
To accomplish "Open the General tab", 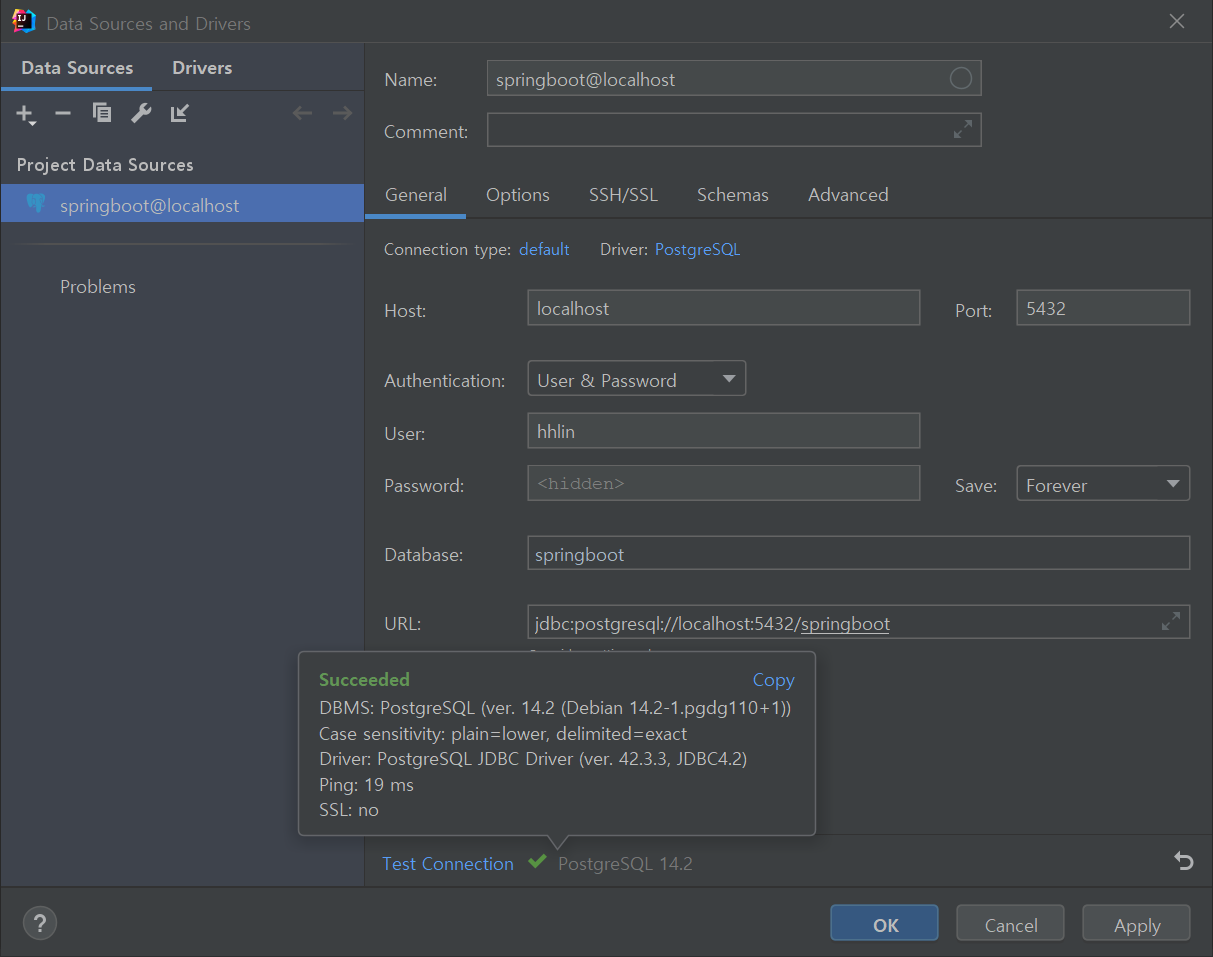I will pos(416,195).
